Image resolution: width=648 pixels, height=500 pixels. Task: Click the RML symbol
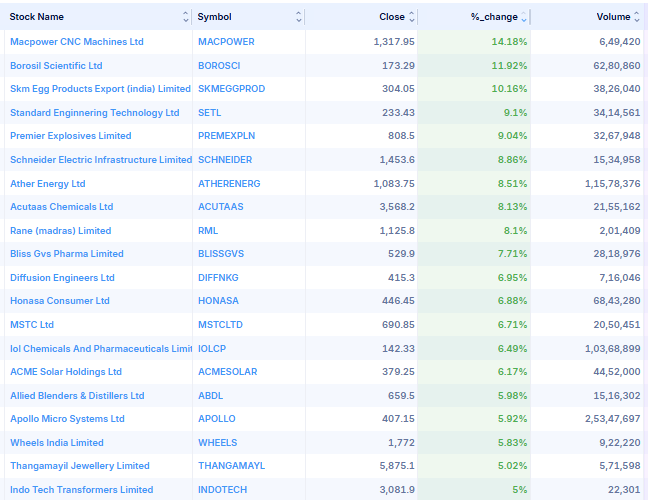pyautogui.click(x=208, y=231)
